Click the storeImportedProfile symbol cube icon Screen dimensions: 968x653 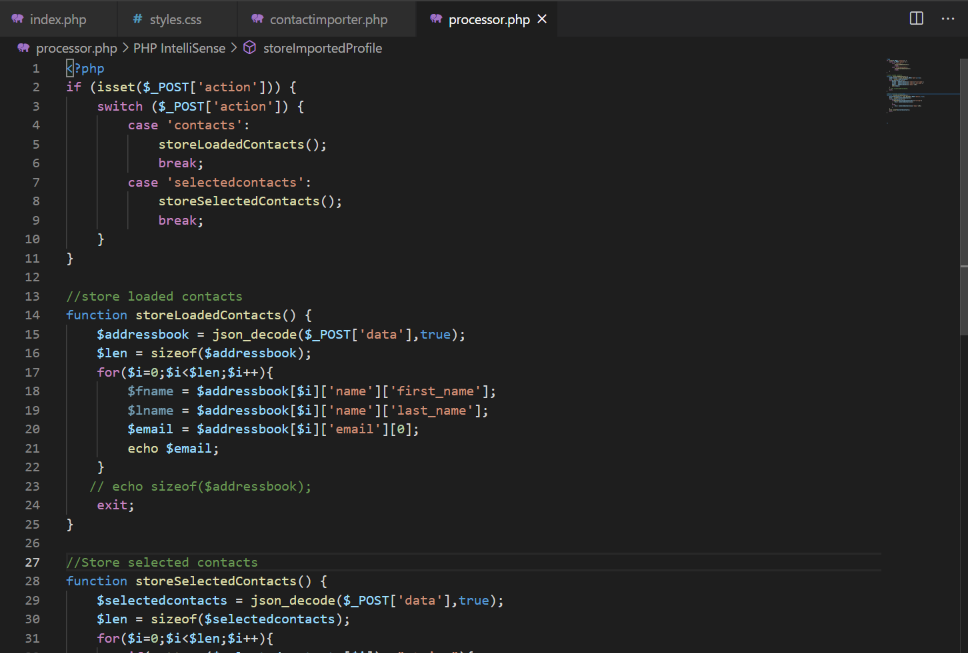pyautogui.click(x=249, y=48)
